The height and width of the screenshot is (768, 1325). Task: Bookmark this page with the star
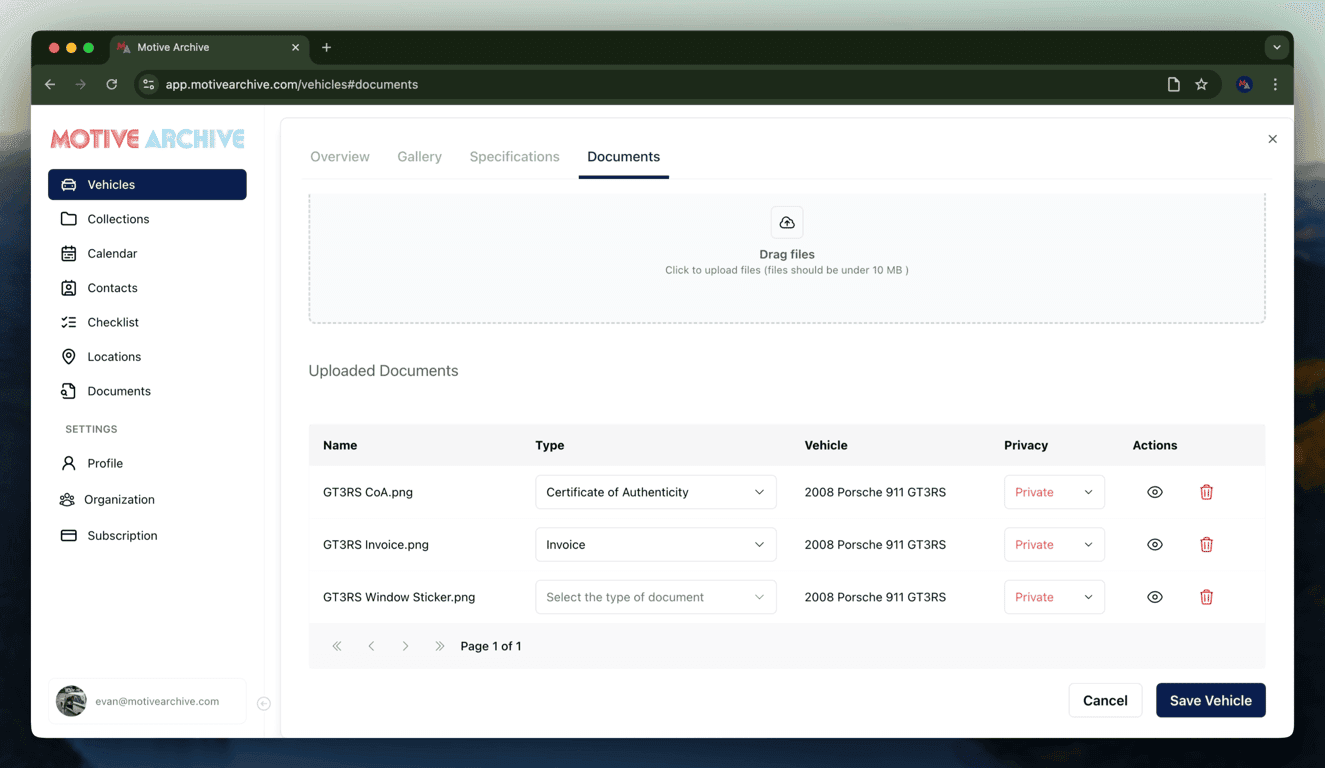click(1202, 85)
